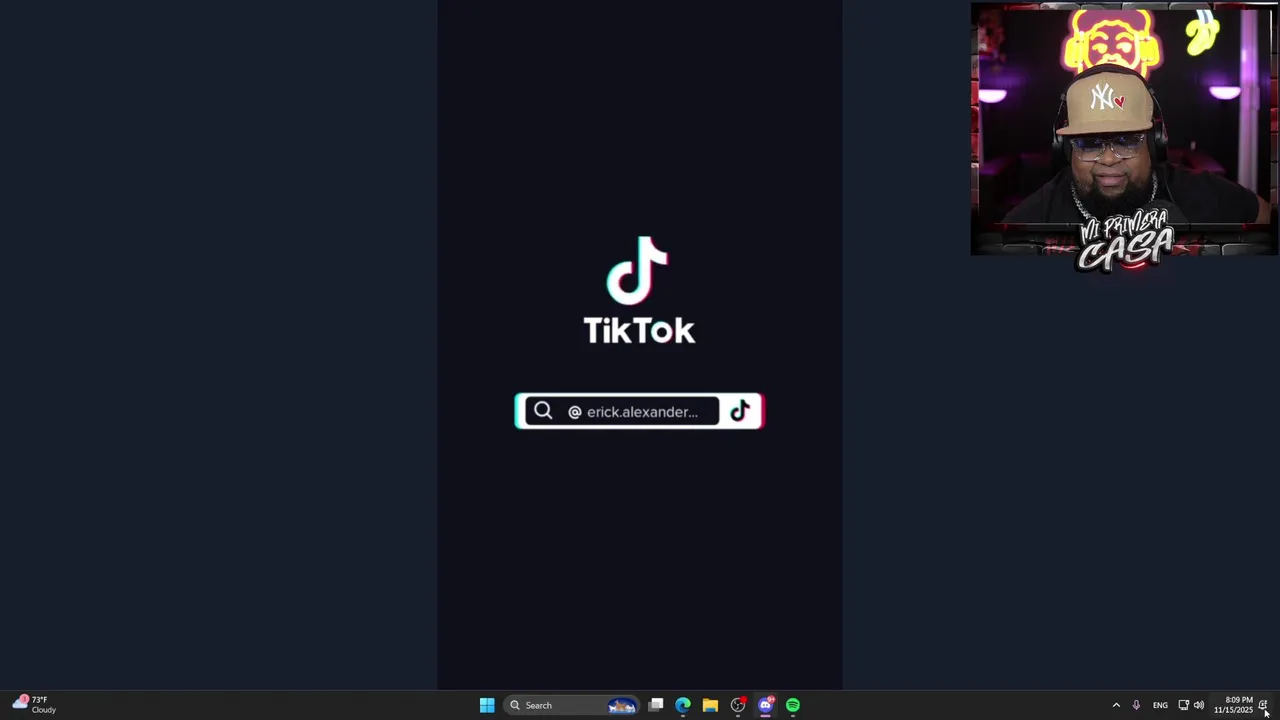
Task: Click the large TikTok note logo
Action: (637, 270)
